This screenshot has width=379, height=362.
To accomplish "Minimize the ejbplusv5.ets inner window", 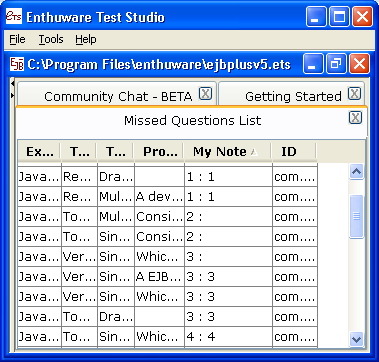I will coord(313,64).
